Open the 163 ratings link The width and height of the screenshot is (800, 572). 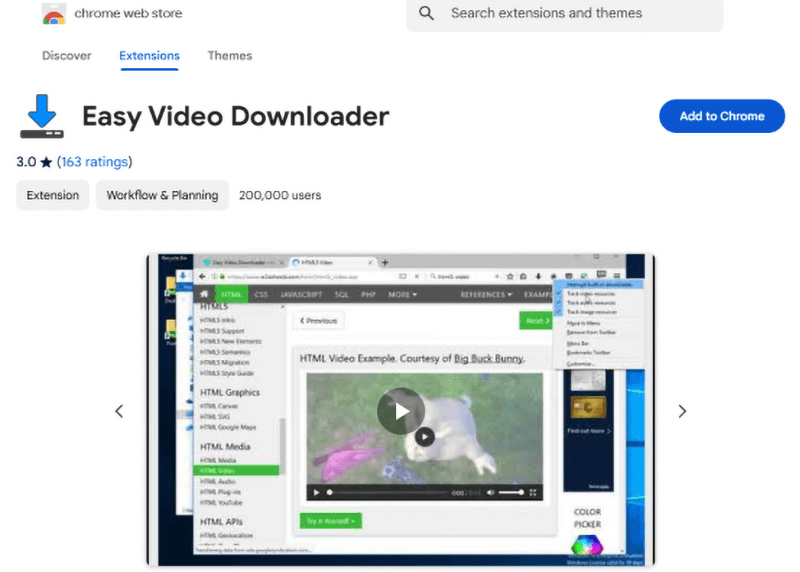pyautogui.click(x=94, y=162)
